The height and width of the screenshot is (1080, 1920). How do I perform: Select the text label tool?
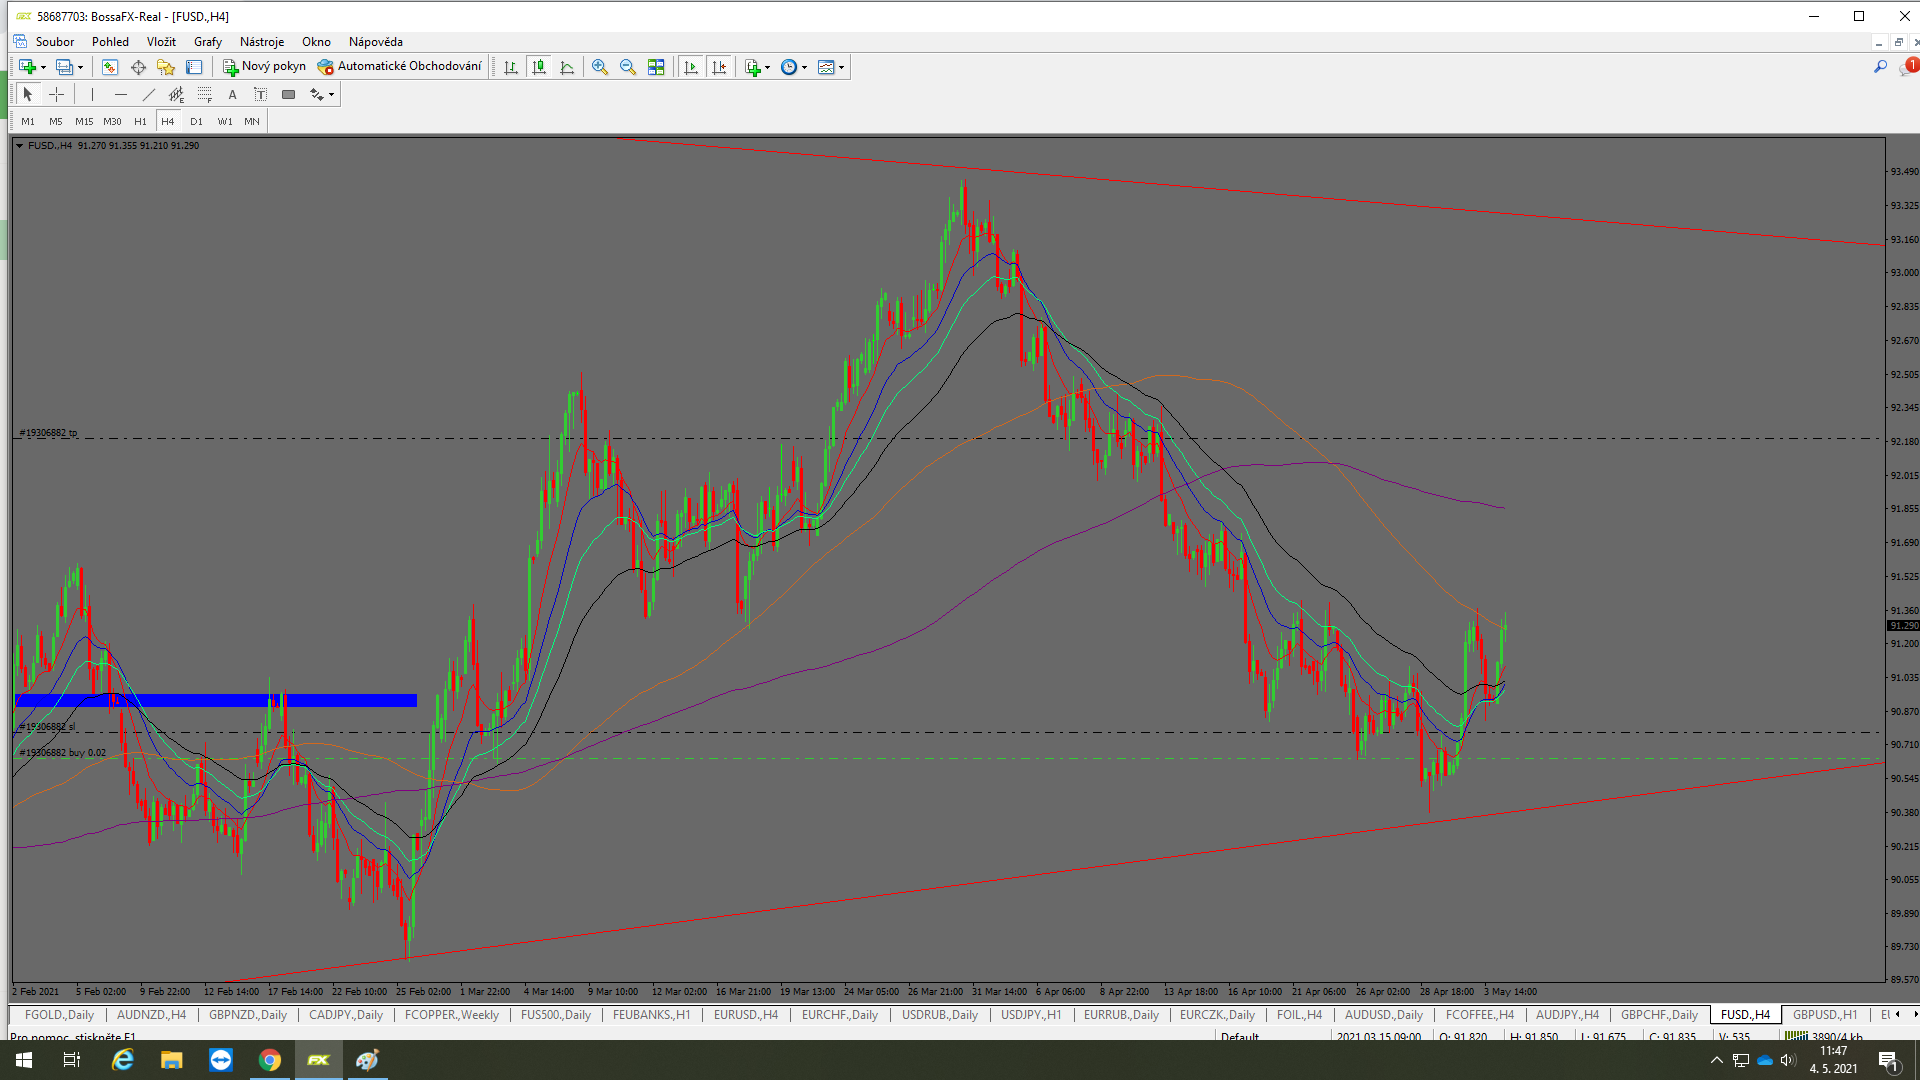[261, 94]
